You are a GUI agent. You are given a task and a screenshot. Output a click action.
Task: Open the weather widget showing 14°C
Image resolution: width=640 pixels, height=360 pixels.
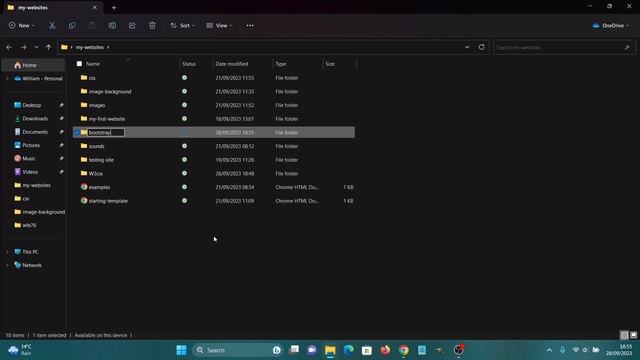(20, 350)
